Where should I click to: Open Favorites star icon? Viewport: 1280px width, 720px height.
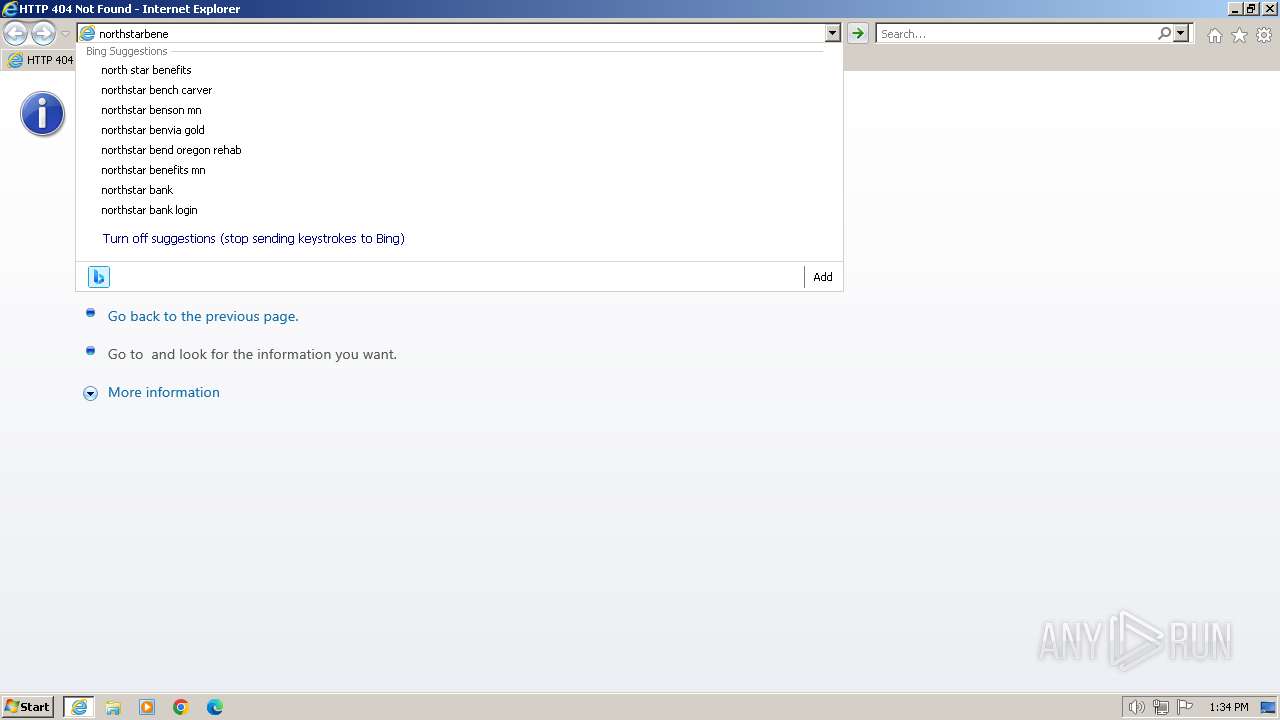click(1239, 35)
